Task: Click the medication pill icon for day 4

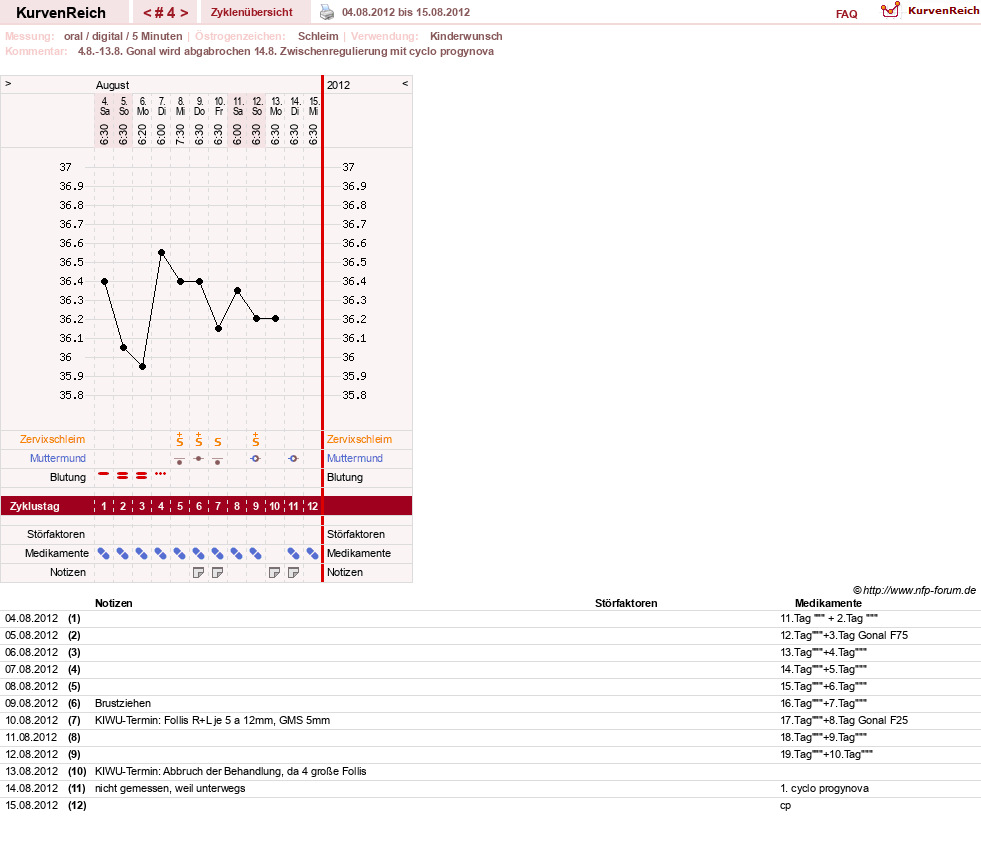Action: [x=161, y=554]
